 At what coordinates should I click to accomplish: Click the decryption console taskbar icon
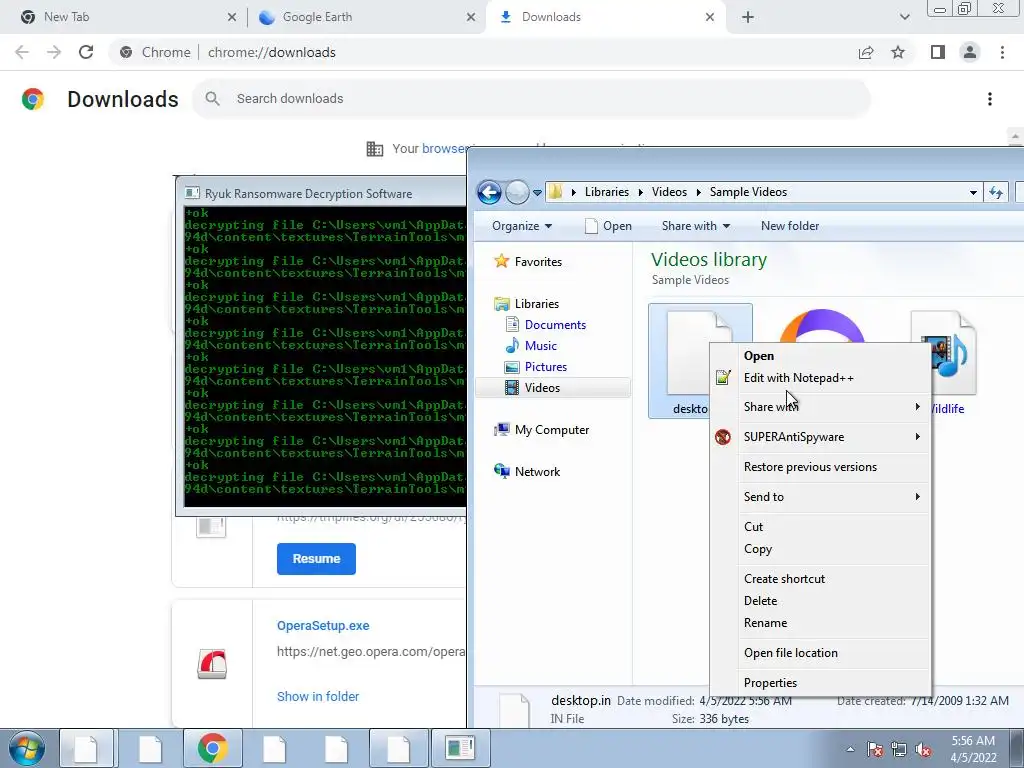[x=460, y=748]
